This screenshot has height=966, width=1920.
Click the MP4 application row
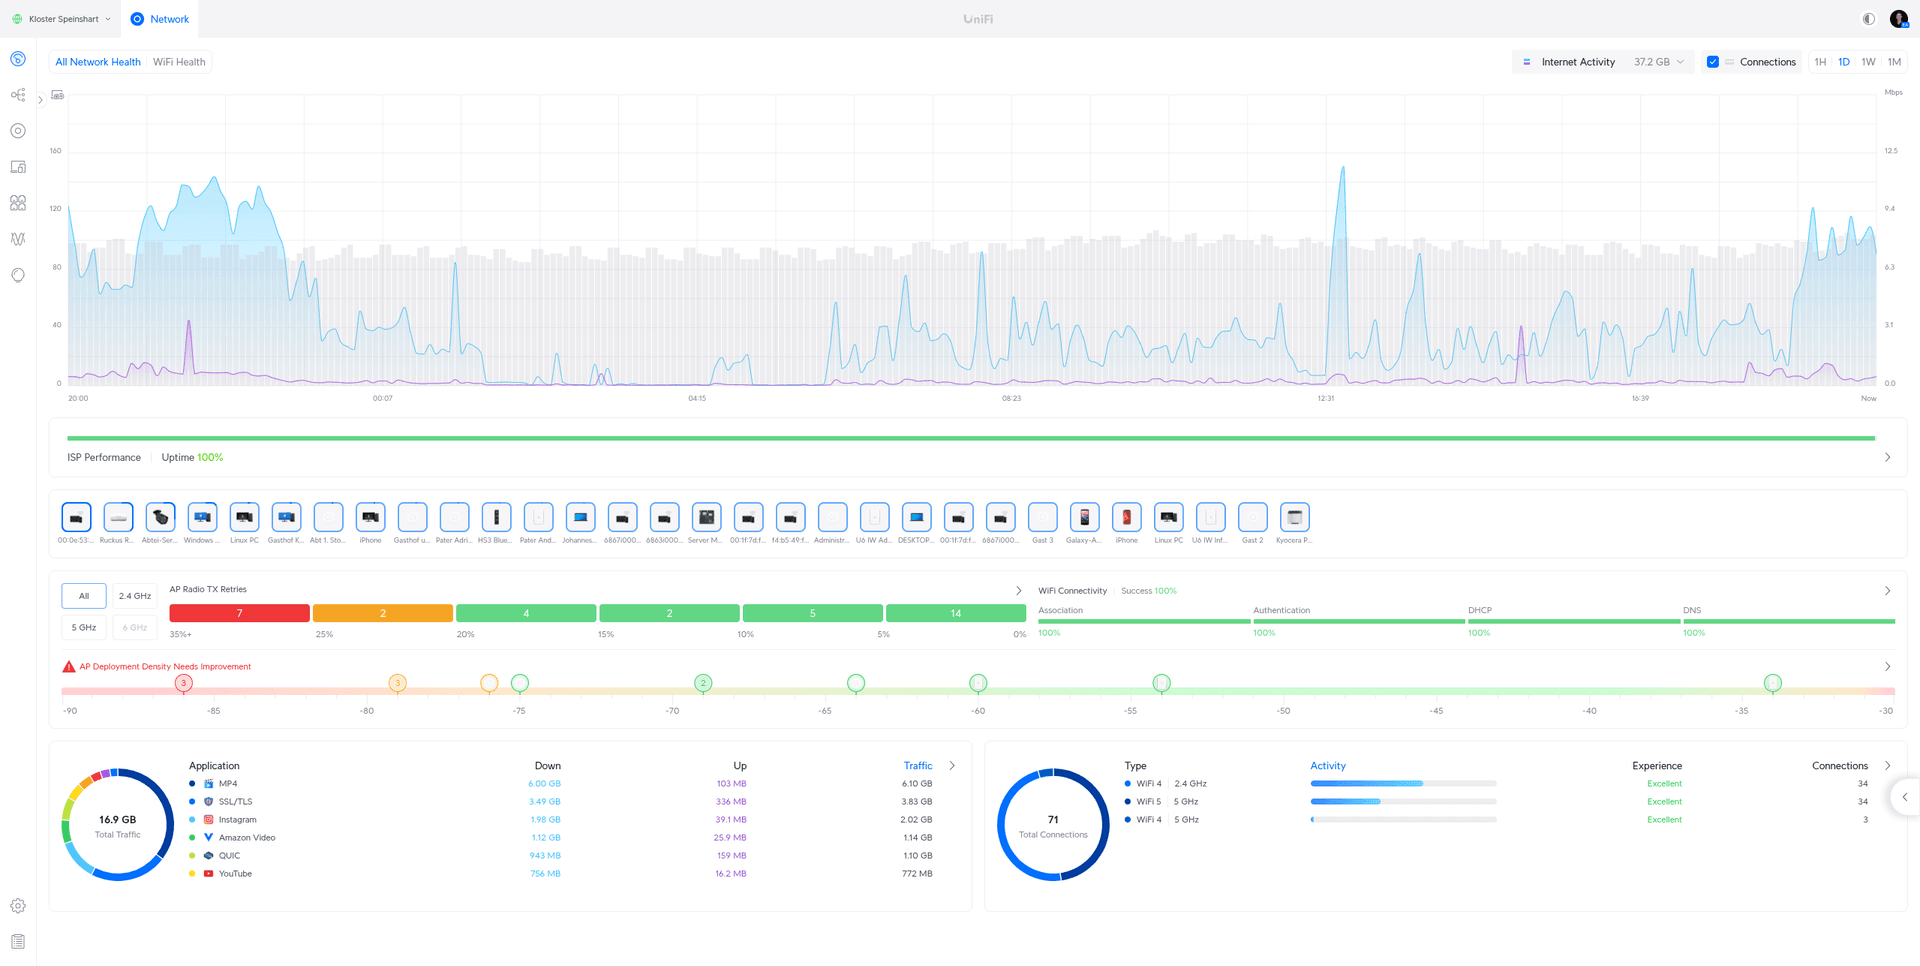coord(560,784)
